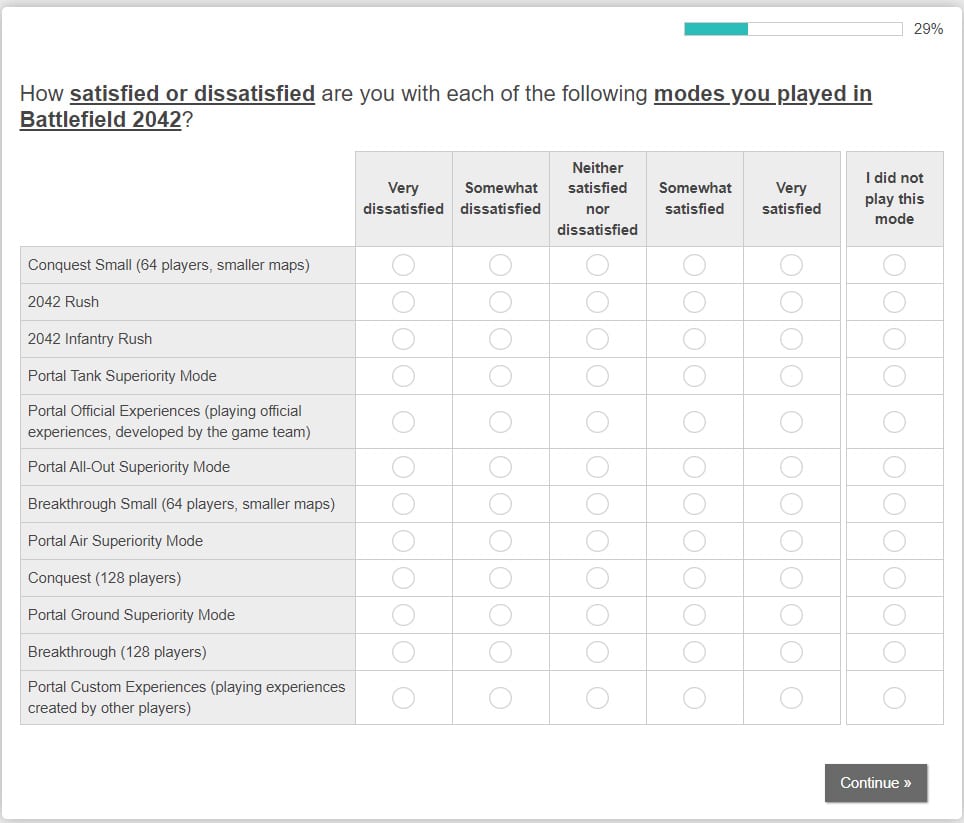Viewport: 964px width, 823px height.
Task: Mark Portal Air Superiority as not played
Action: tap(894, 541)
